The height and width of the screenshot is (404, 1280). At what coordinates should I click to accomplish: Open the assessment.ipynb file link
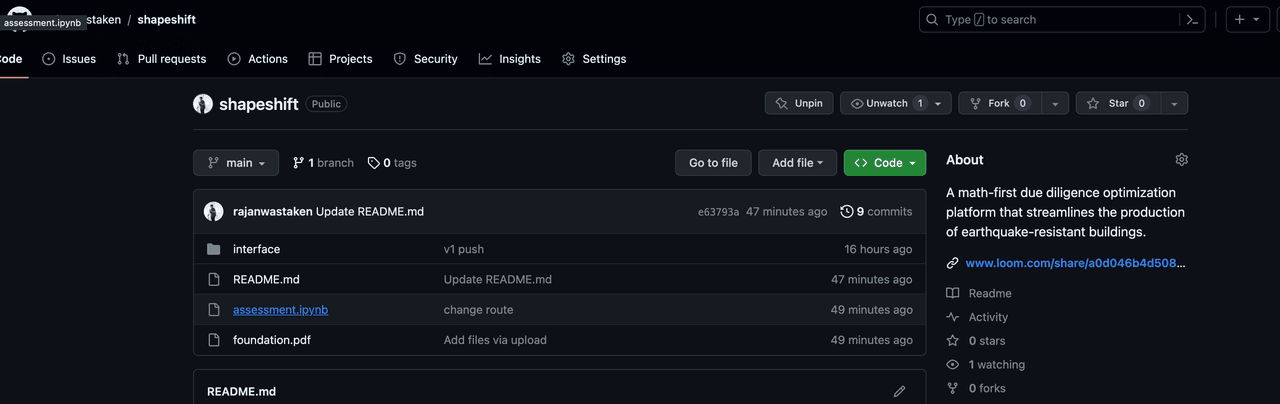click(x=280, y=310)
